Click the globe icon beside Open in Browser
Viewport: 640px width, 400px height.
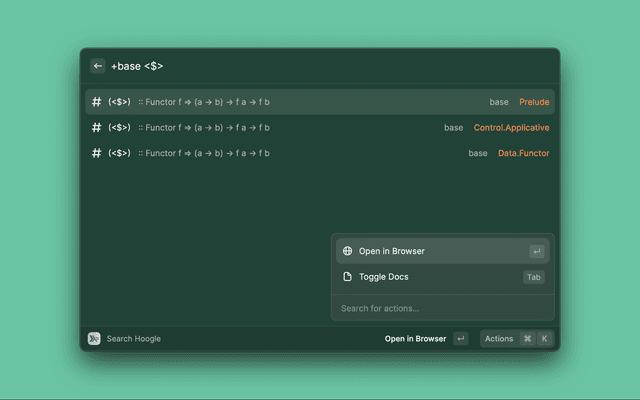pos(347,251)
